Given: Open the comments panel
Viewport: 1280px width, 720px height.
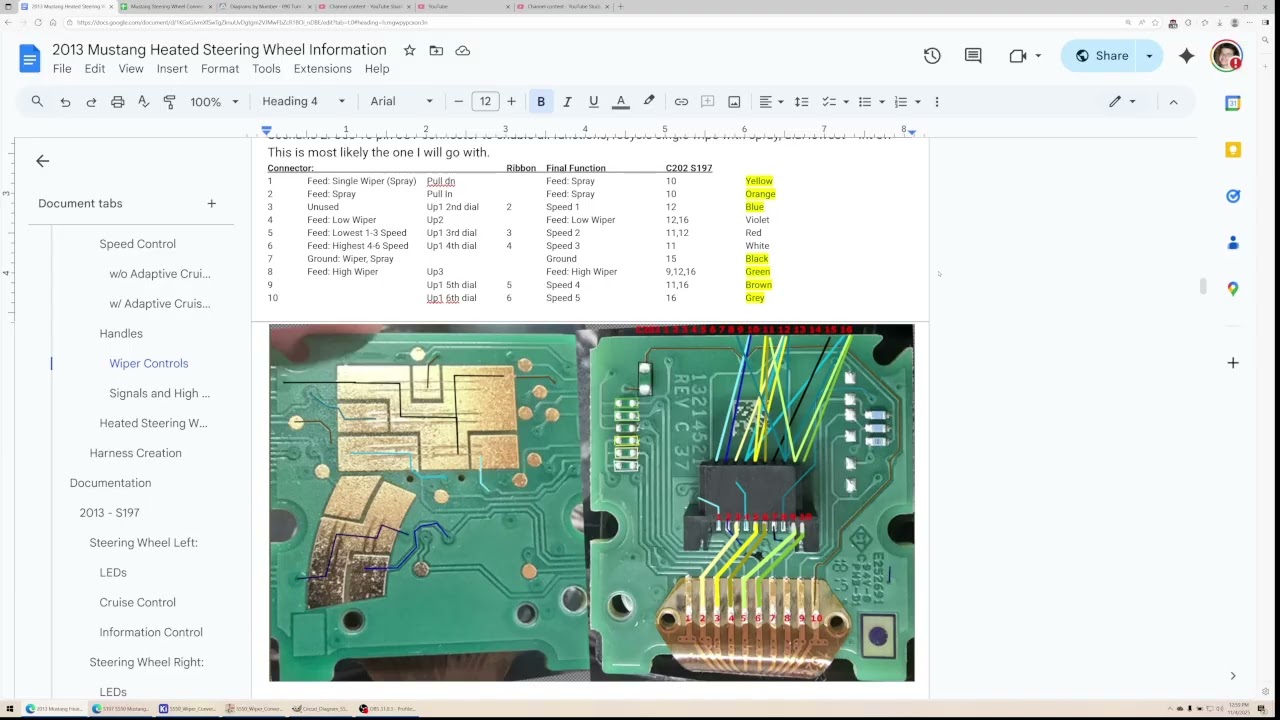Looking at the screenshot, I should (973, 56).
